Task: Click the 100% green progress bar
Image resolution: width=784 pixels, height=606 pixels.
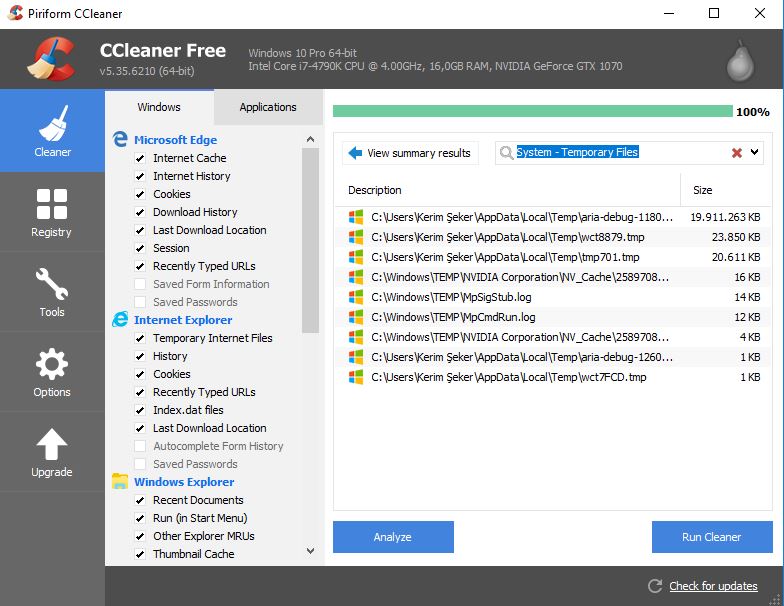Action: [532, 111]
